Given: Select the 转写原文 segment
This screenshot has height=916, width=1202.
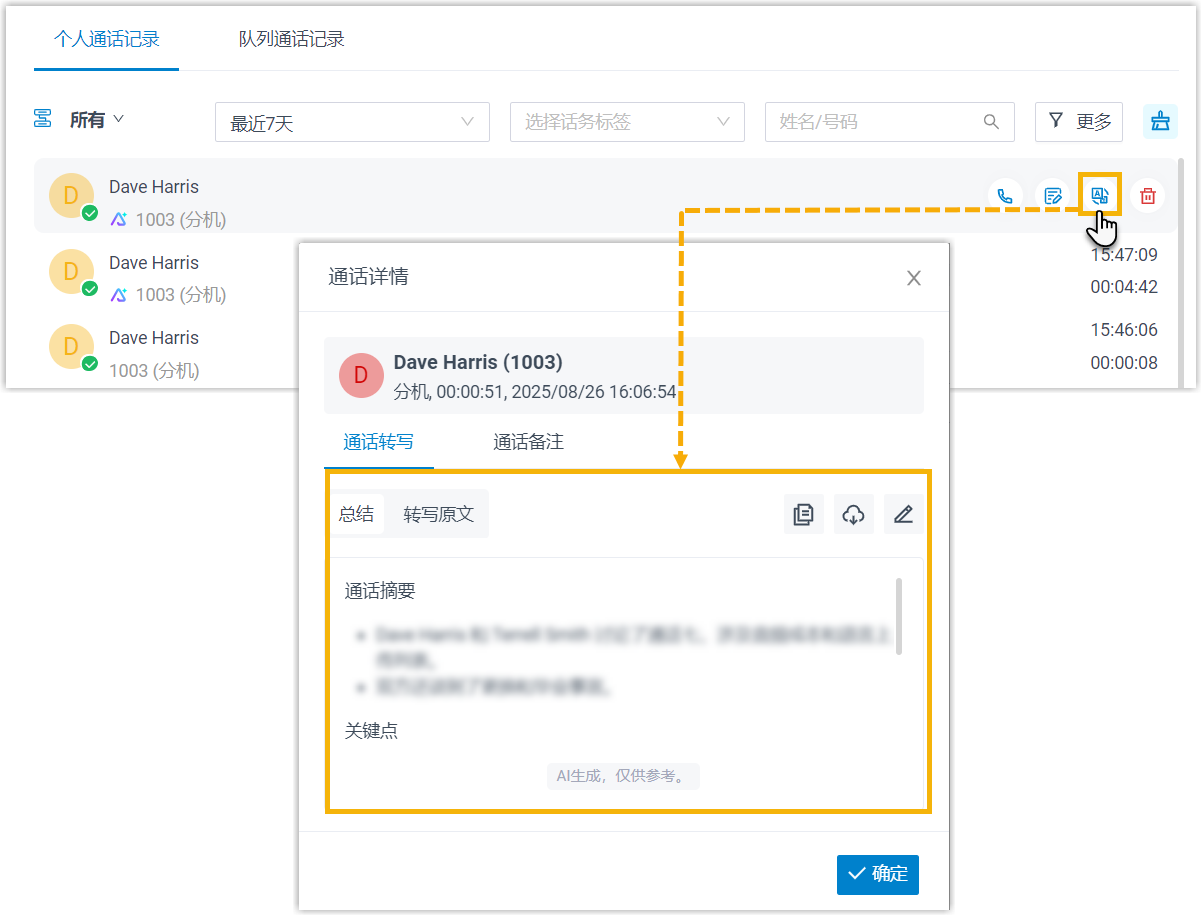Looking at the screenshot, I should (438, 515).
